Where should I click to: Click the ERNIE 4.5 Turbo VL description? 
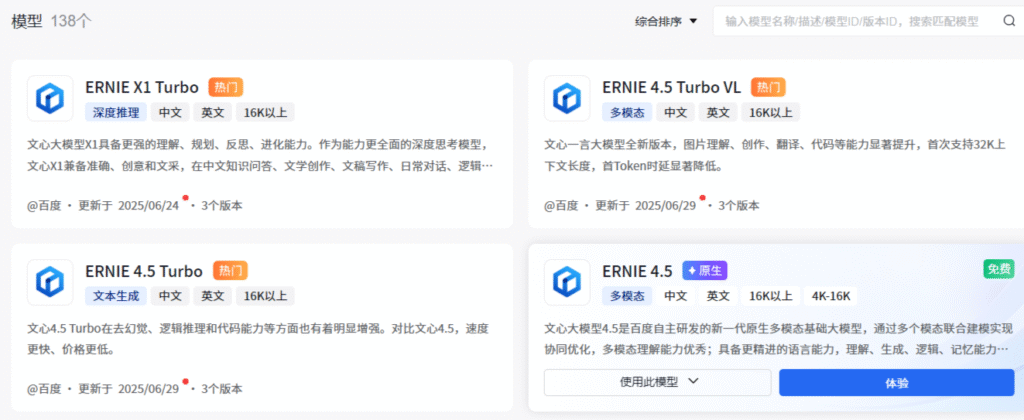[775, 155]
